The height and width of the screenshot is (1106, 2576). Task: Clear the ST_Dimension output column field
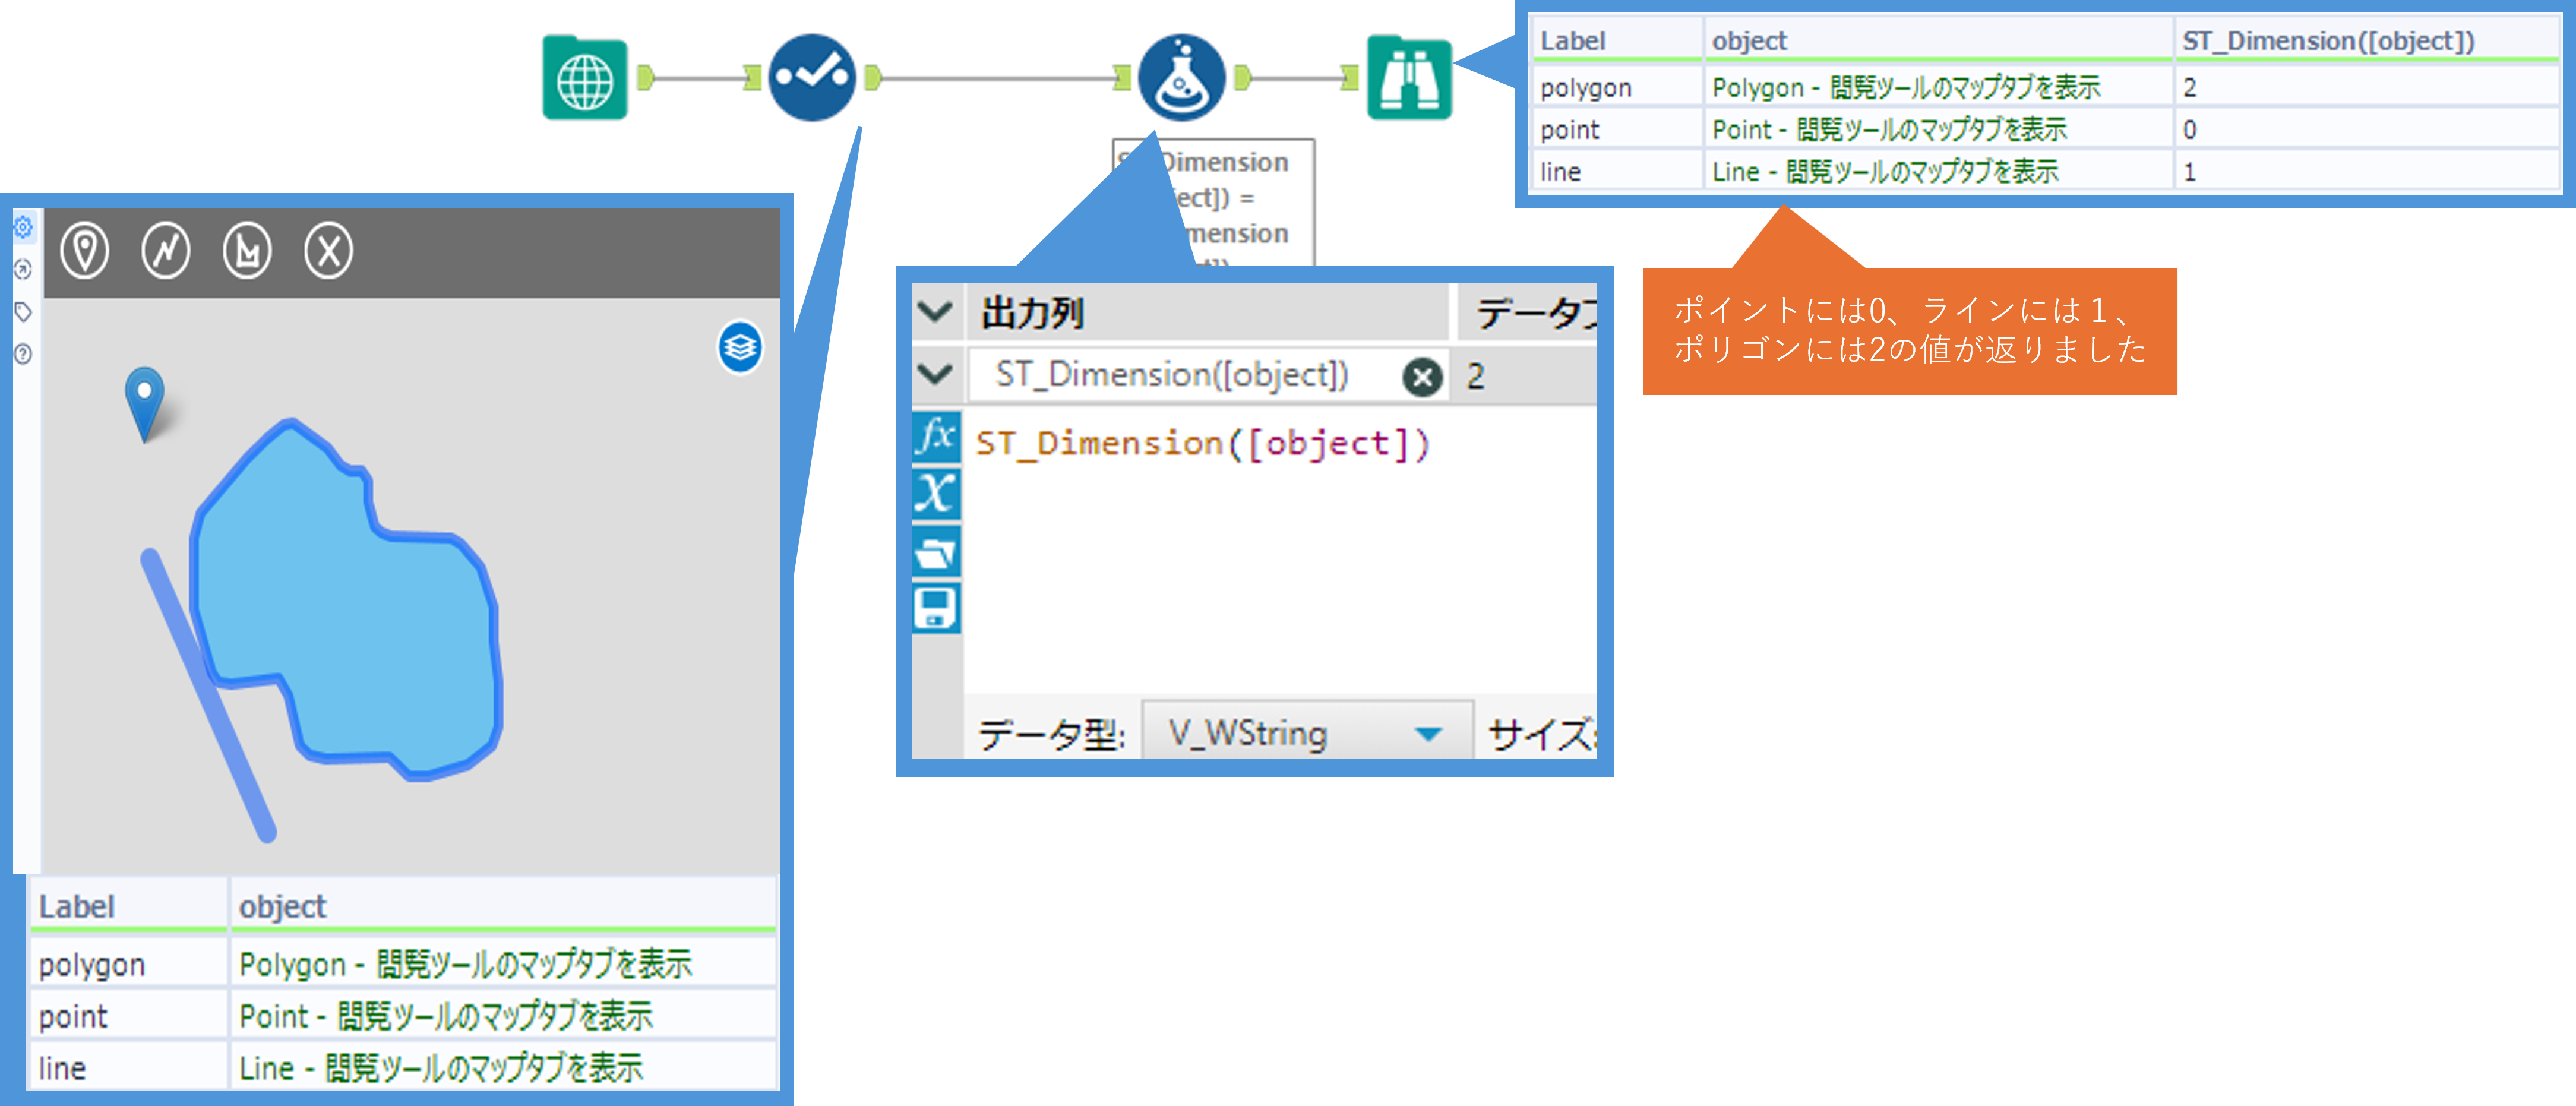tap(1422, 377)
